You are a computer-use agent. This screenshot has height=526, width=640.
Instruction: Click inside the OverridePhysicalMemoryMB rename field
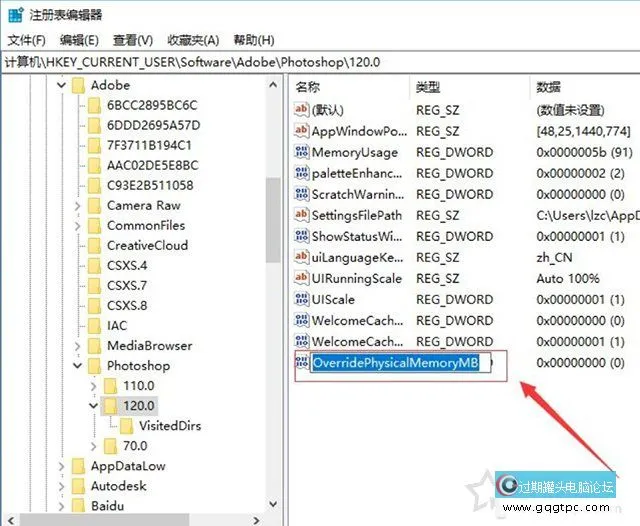click(x=400, y=363)
